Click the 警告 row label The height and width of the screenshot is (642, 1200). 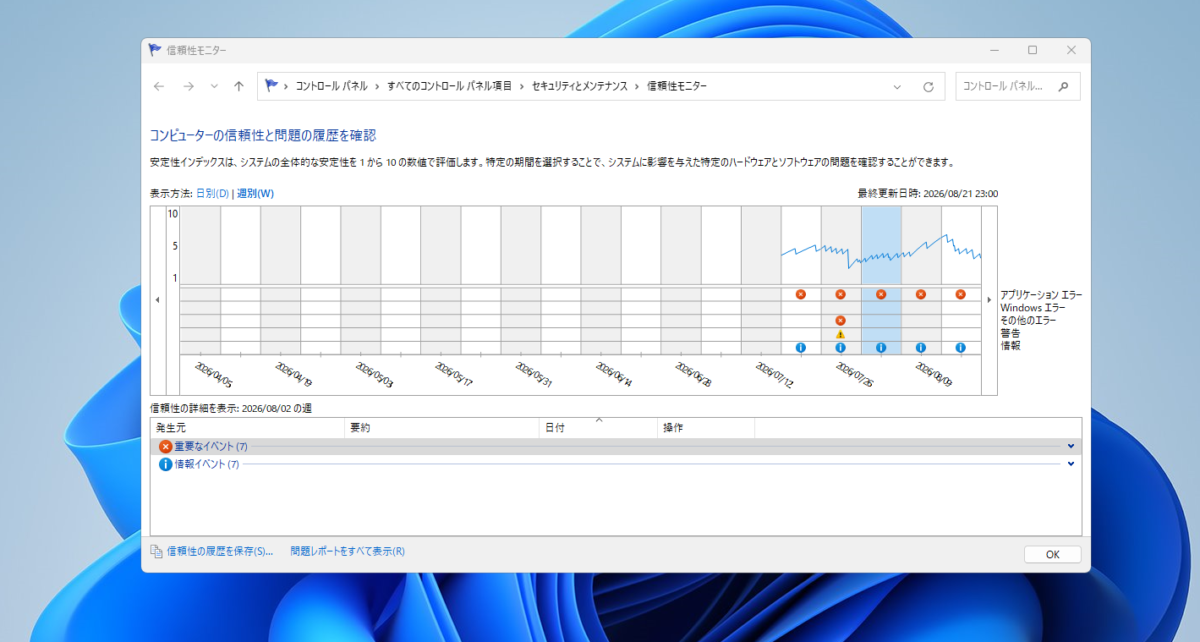pos(1010,333)
